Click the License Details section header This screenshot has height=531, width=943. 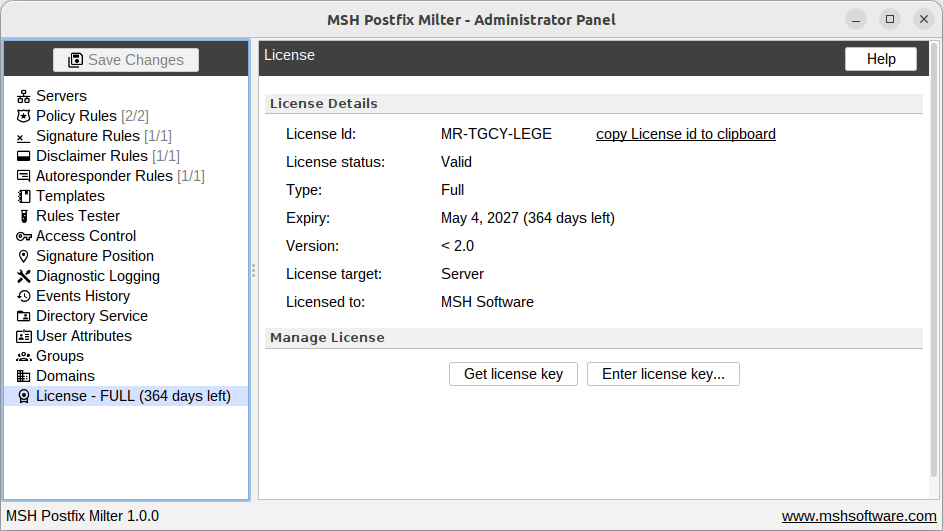(x=594, y=103)
